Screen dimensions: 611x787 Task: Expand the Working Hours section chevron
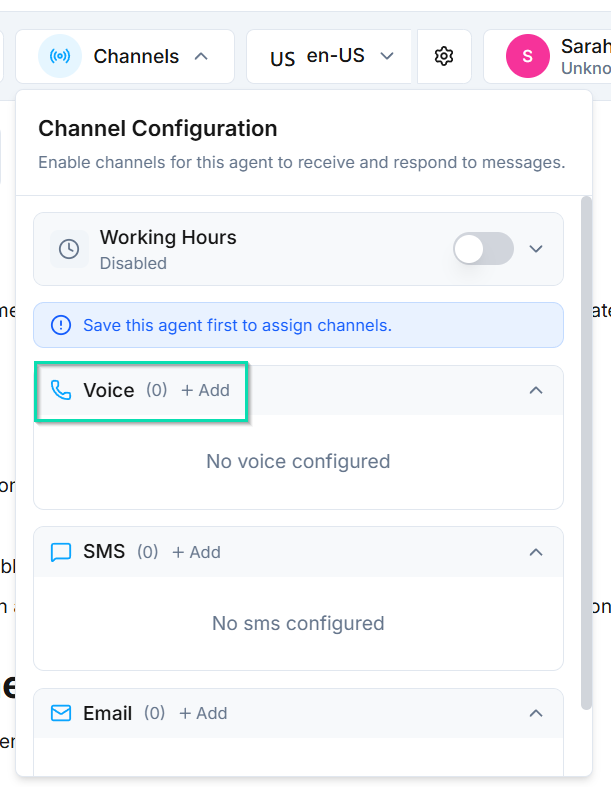[536, 249]
